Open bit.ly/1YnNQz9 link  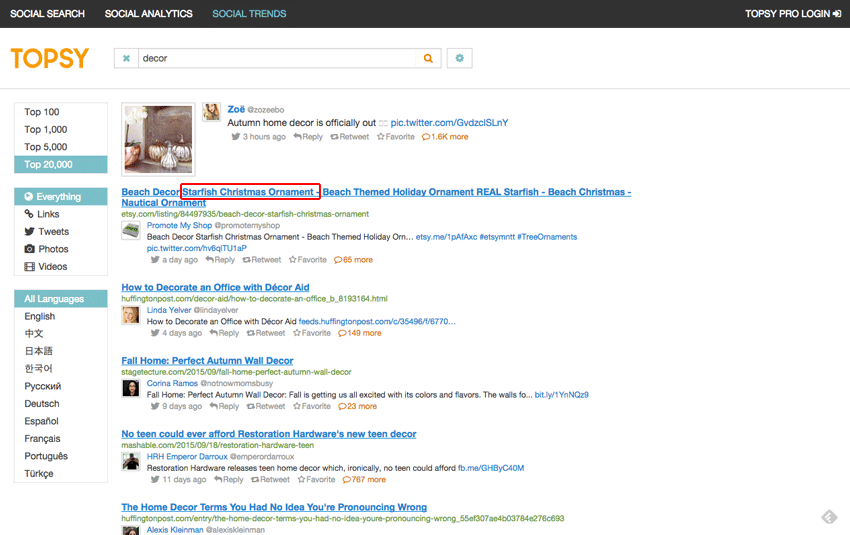pyautogui.click(x=562, y=395)
